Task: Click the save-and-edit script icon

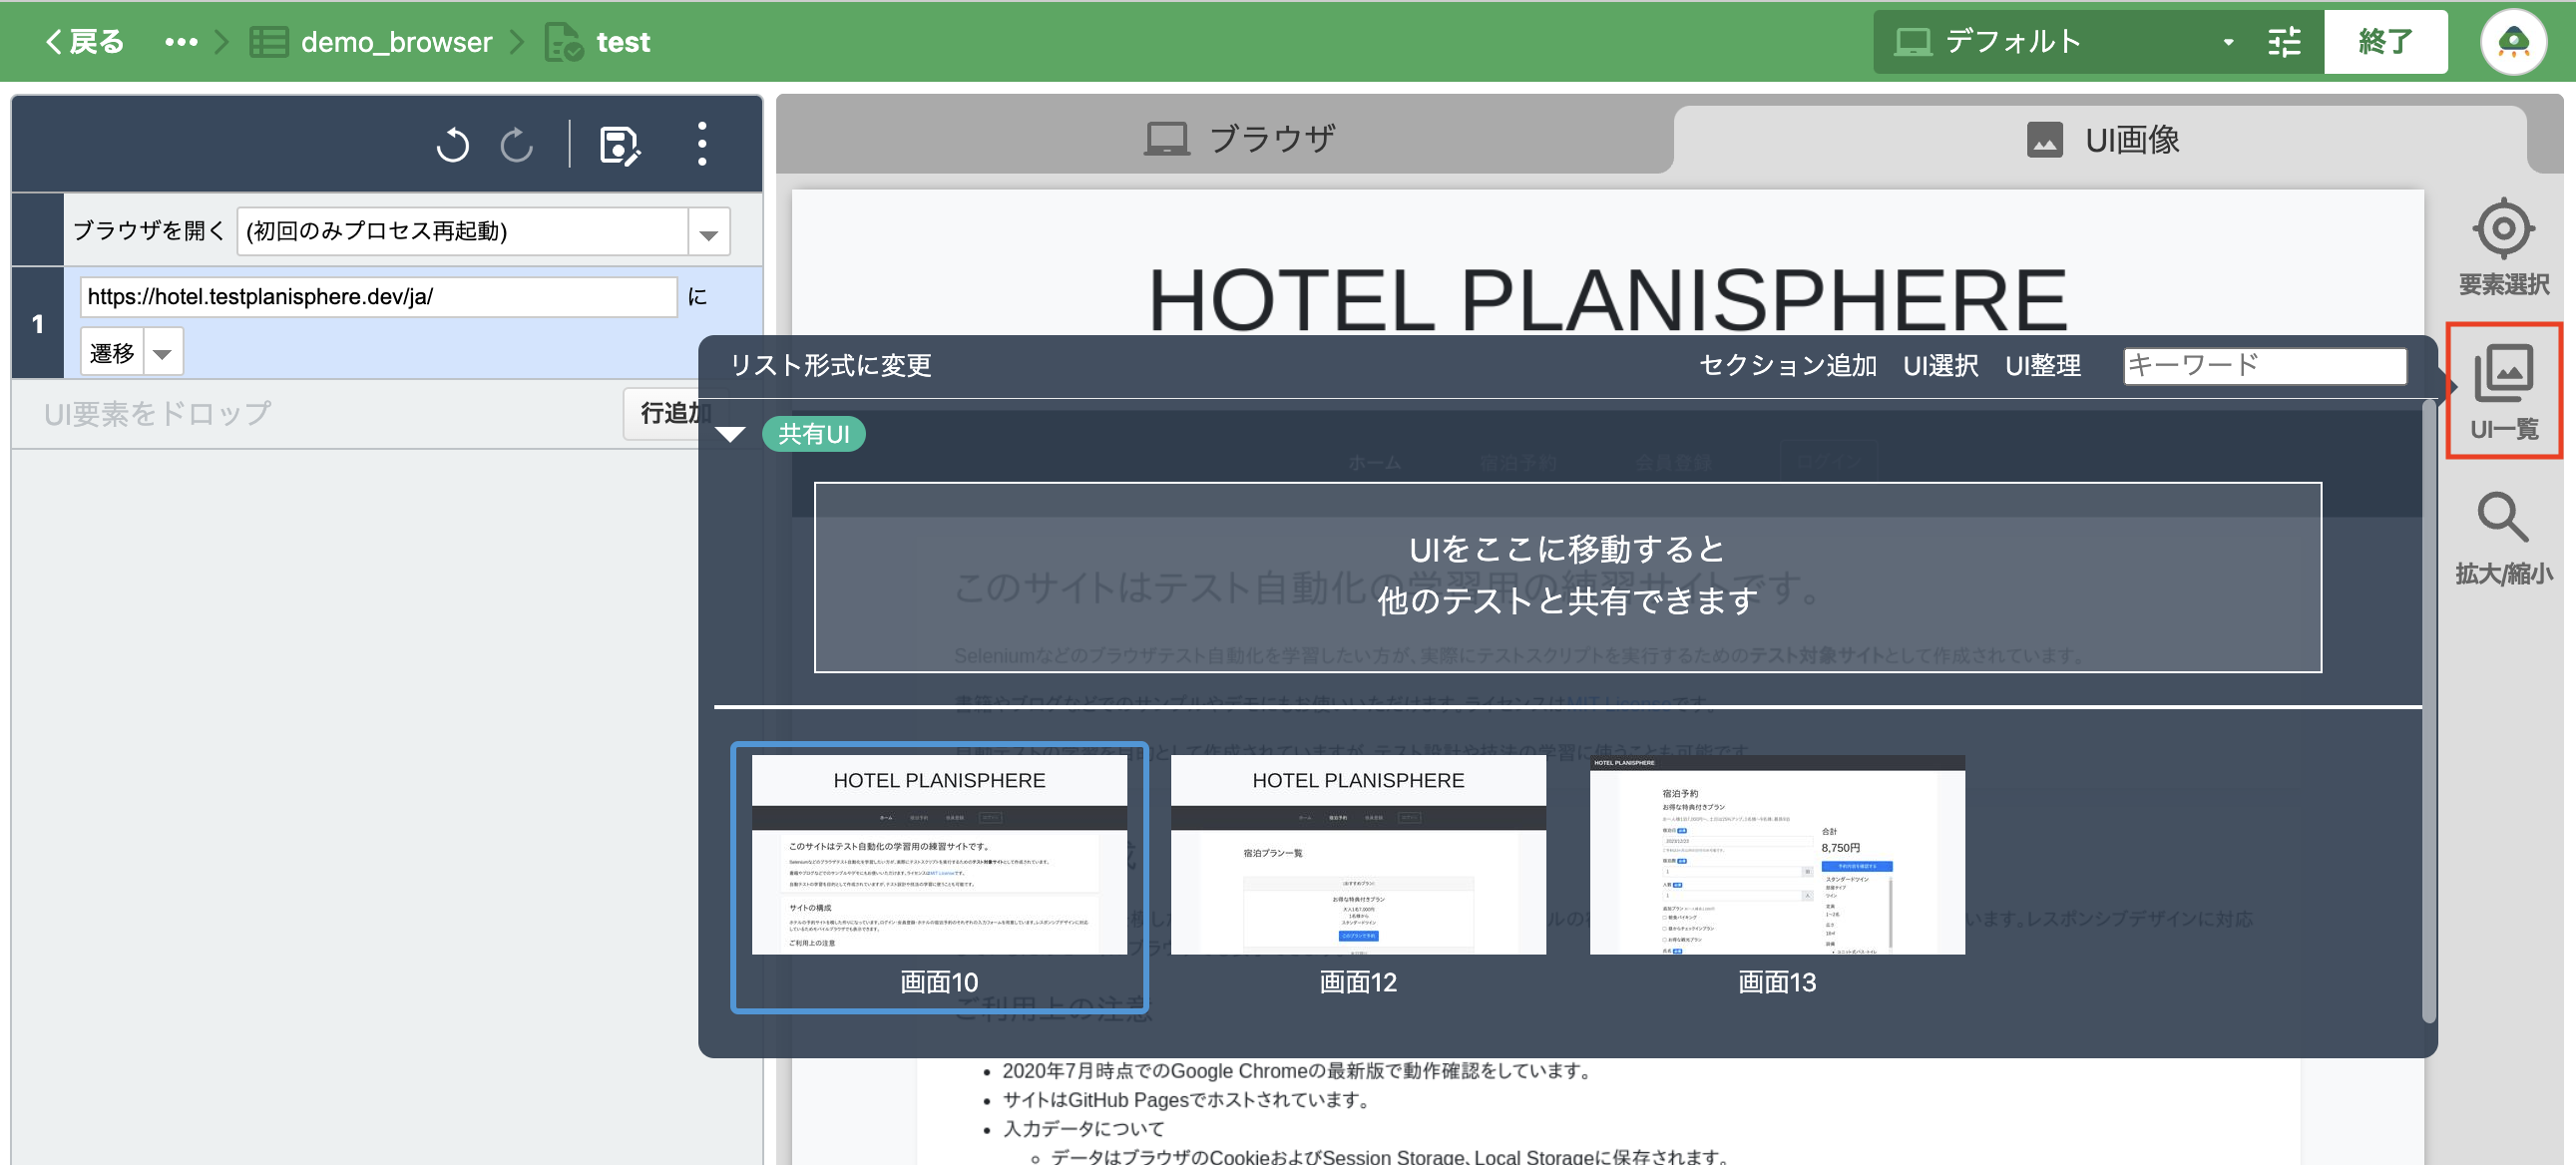Action: [x=619, y=145]
